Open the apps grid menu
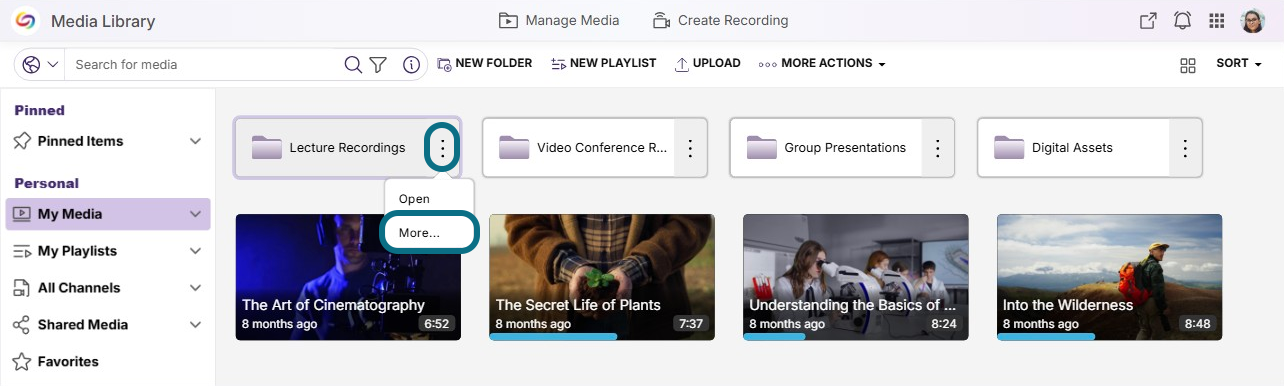The width and height of the screenshot is (1284, 386). click(1217, 21)
